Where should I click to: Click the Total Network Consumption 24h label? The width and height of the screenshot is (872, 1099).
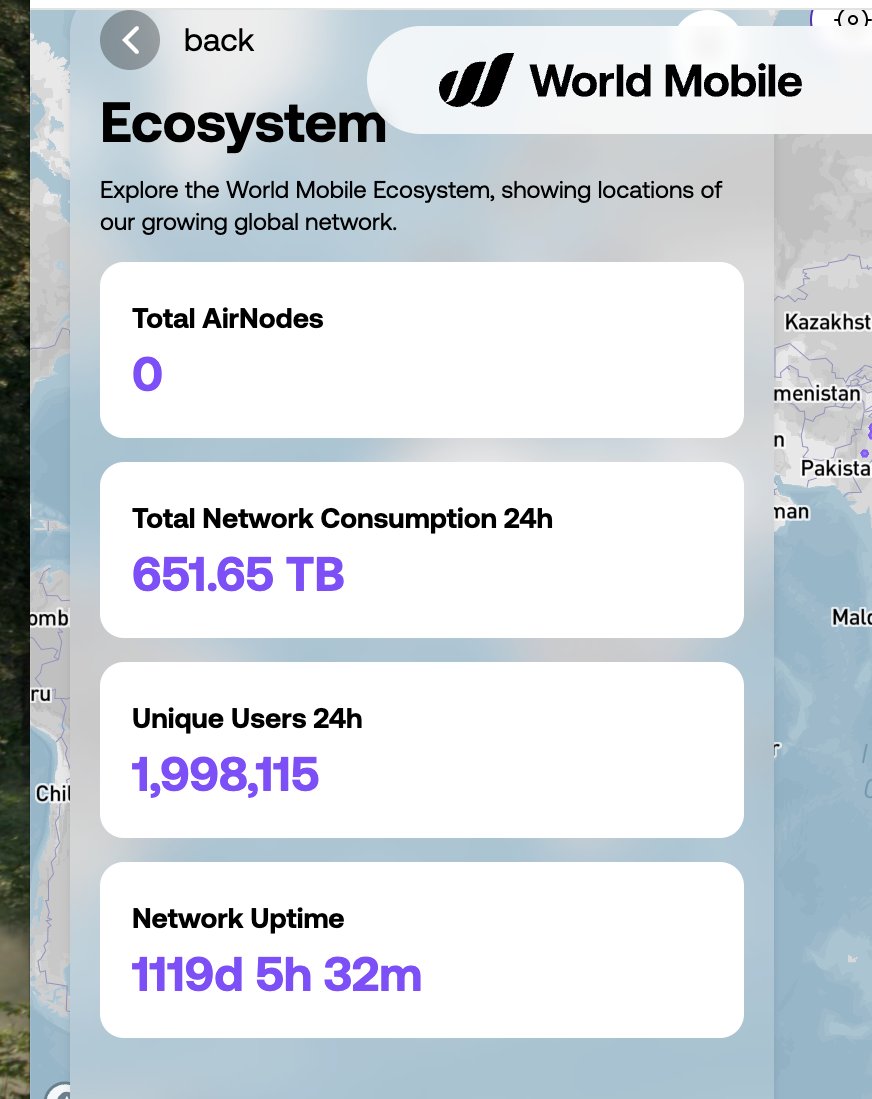(x=342, y=519)
